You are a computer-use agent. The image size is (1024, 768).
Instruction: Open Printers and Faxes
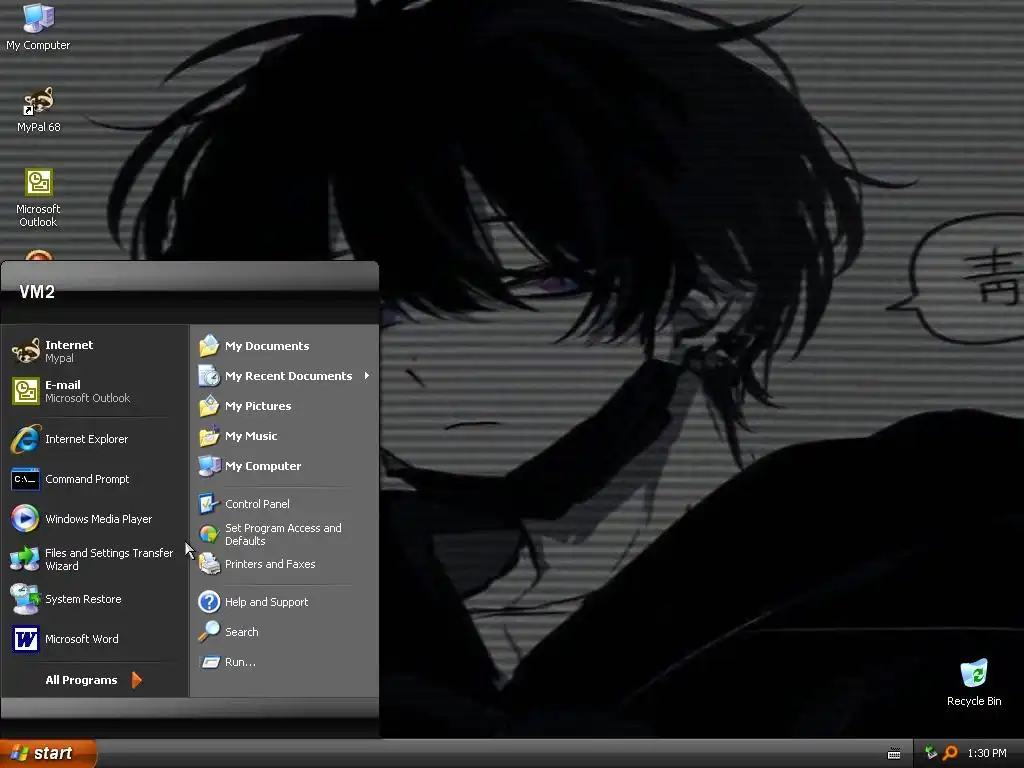pos(285,564)
